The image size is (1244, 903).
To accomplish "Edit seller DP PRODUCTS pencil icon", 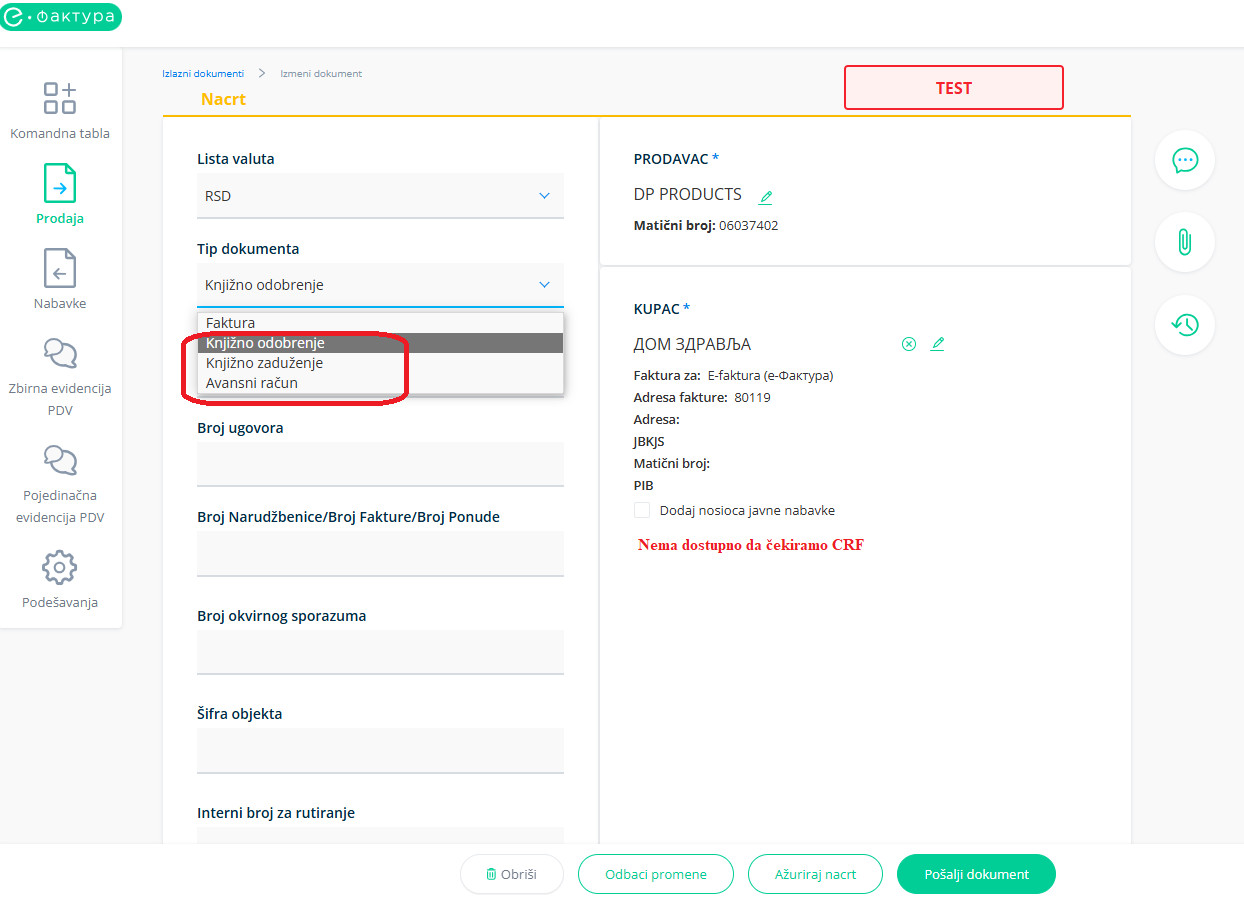I will [x=766, y=197].
